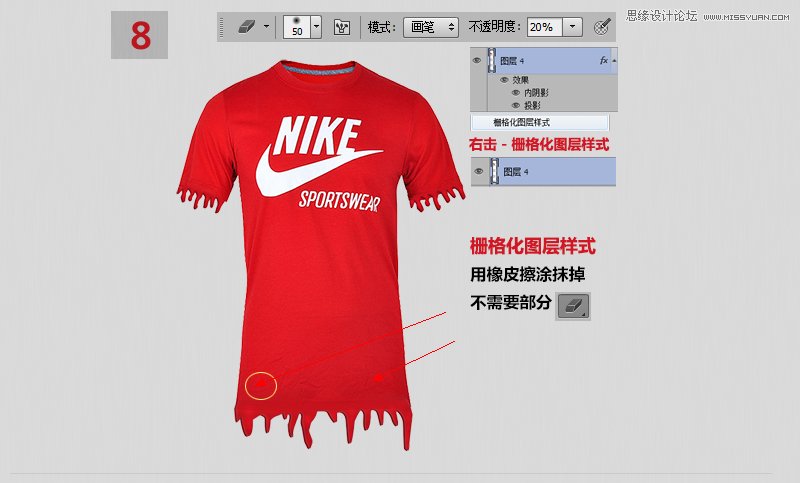The height and width of the screenshot is (483, 800).
Task: Click thumbnail of rasterized 图层 4 without fx
Action: pos(494,171)
